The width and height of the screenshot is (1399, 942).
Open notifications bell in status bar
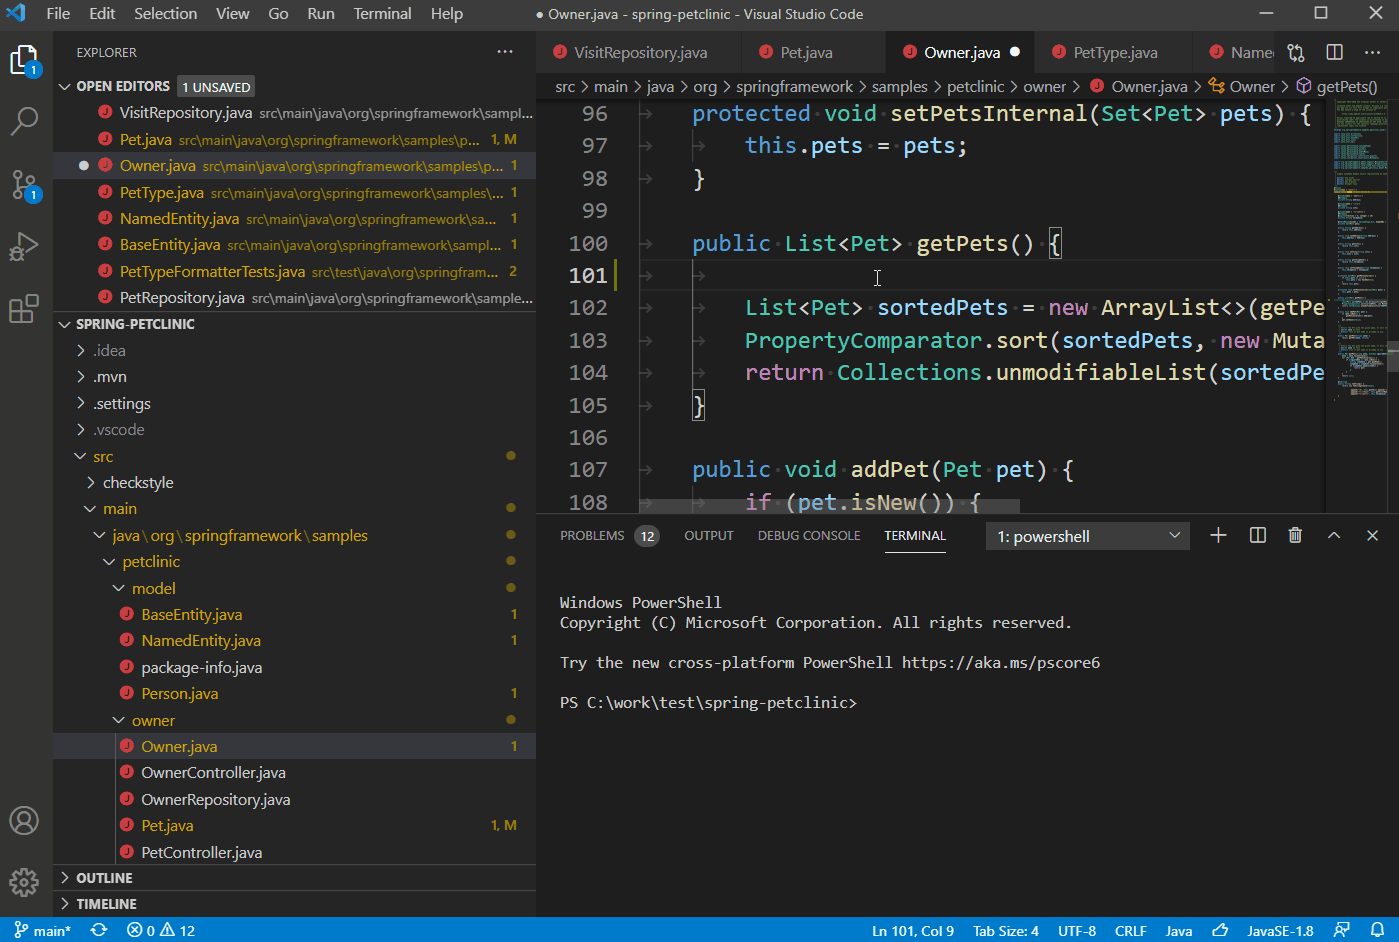(1377, 930)
